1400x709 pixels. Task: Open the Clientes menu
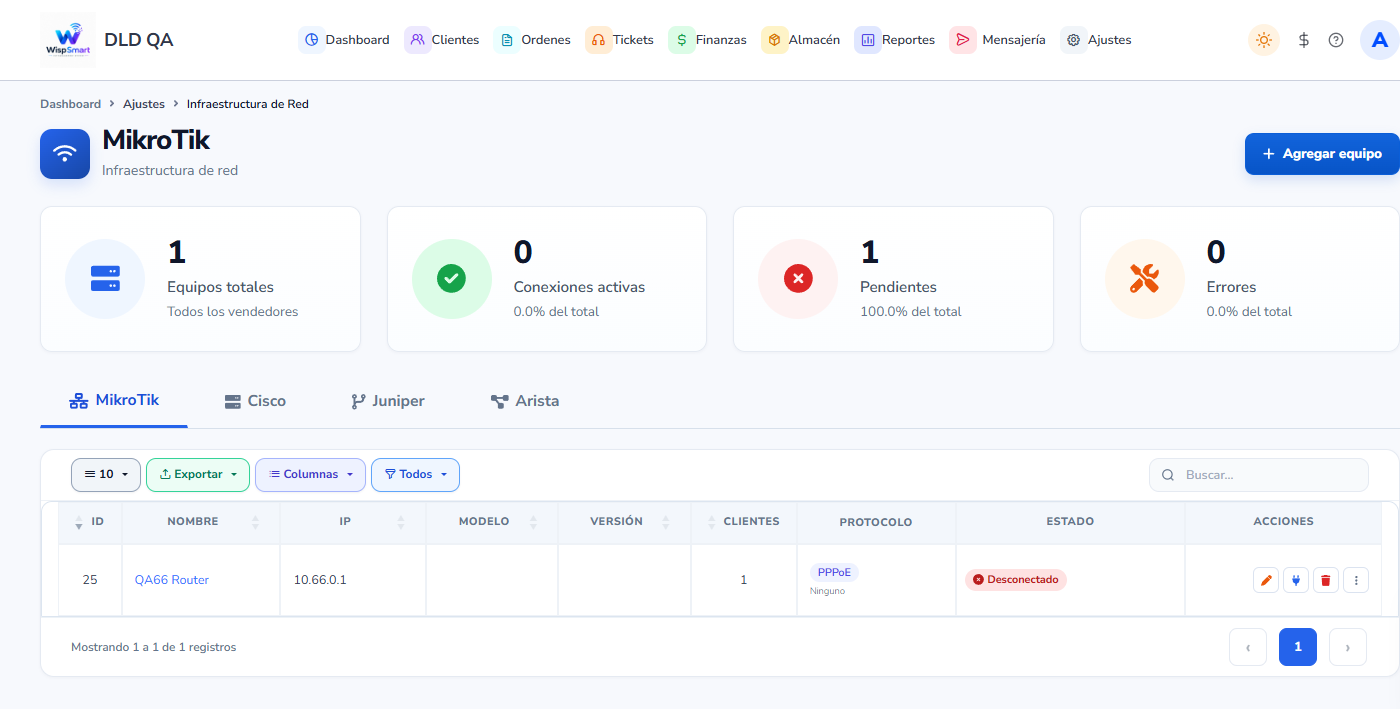[x=443, y=40]
